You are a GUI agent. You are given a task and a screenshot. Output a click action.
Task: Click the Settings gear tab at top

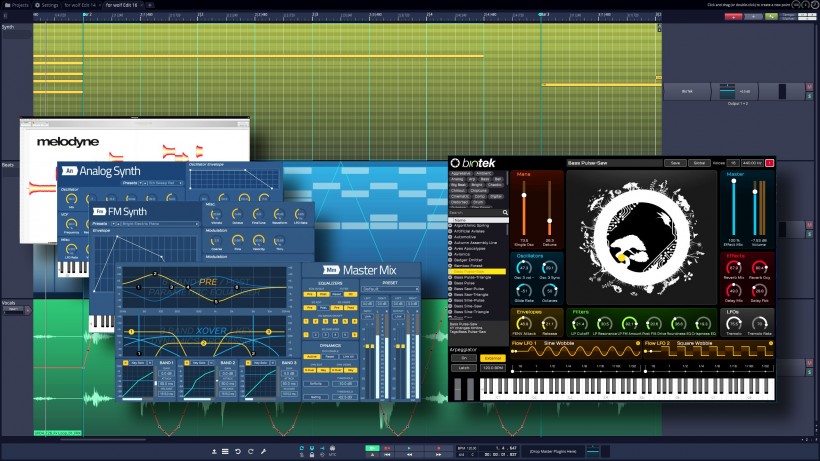tap(46, 5)
